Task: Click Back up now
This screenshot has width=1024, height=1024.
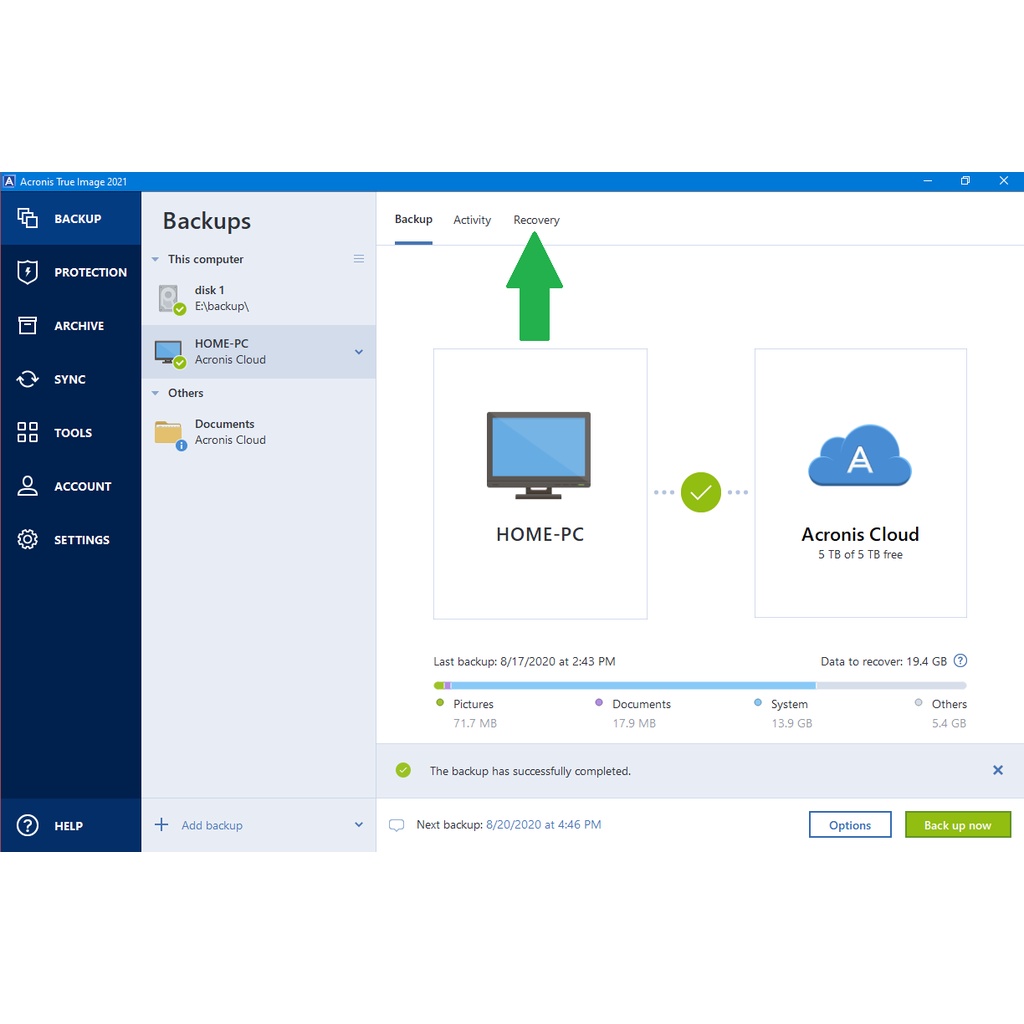Action: pos(957,825)
